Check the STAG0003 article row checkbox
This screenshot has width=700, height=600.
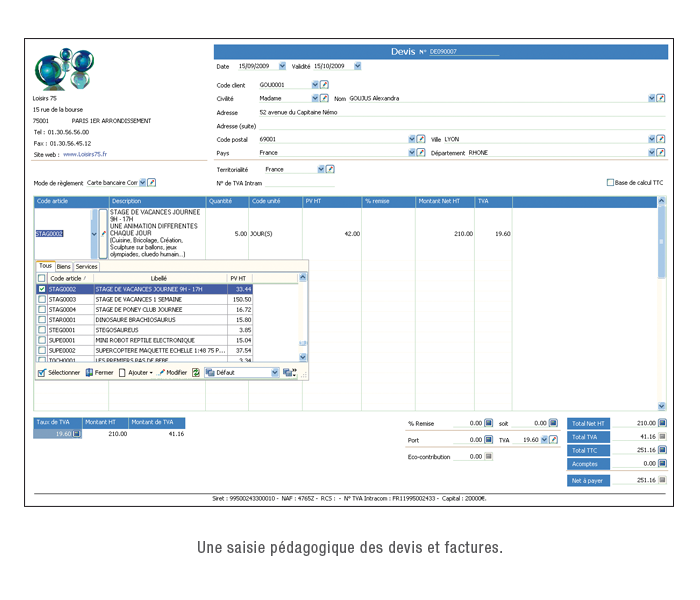[42, 299]
